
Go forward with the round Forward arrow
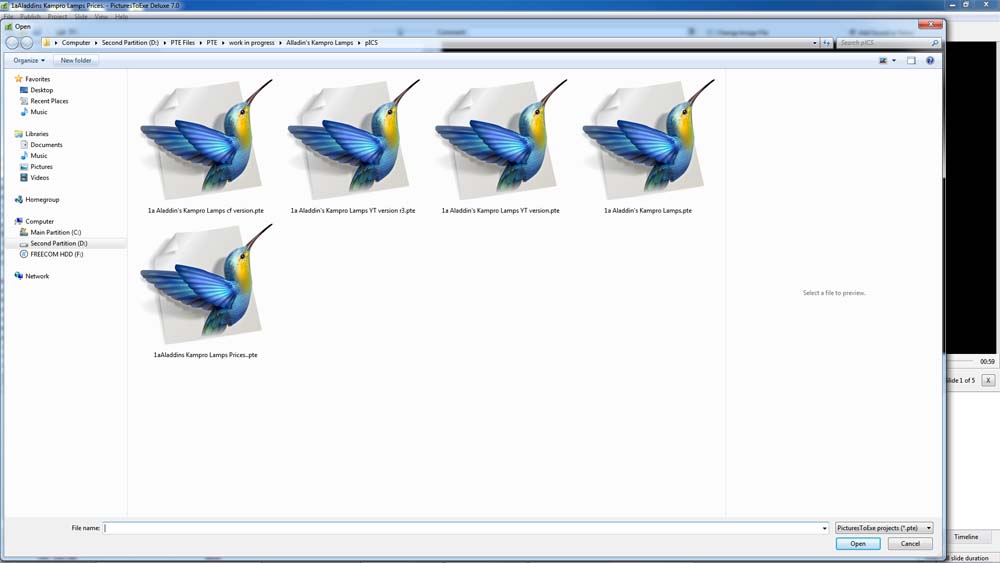[x=27, y=43]
